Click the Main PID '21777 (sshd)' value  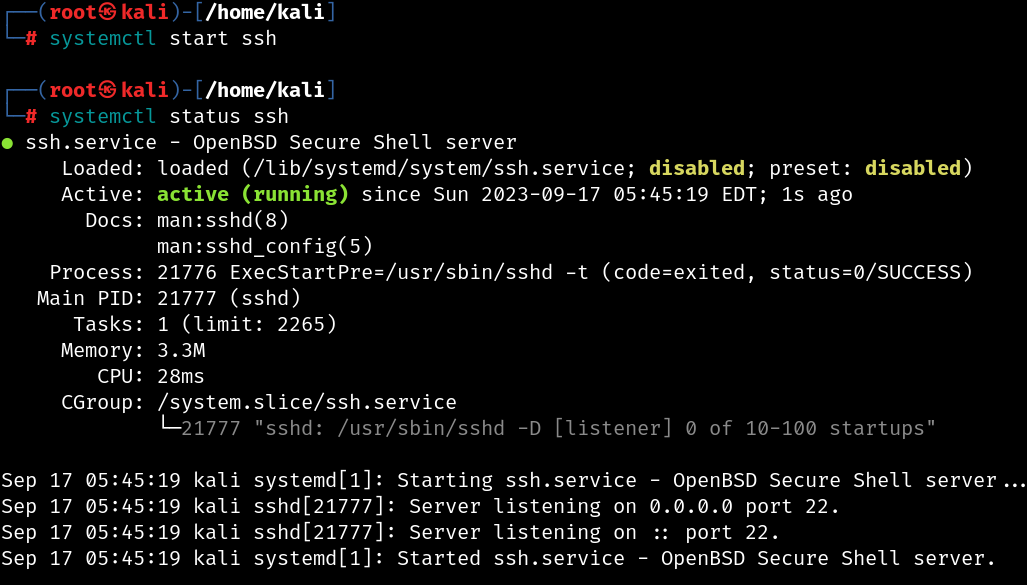coord(229,298)
